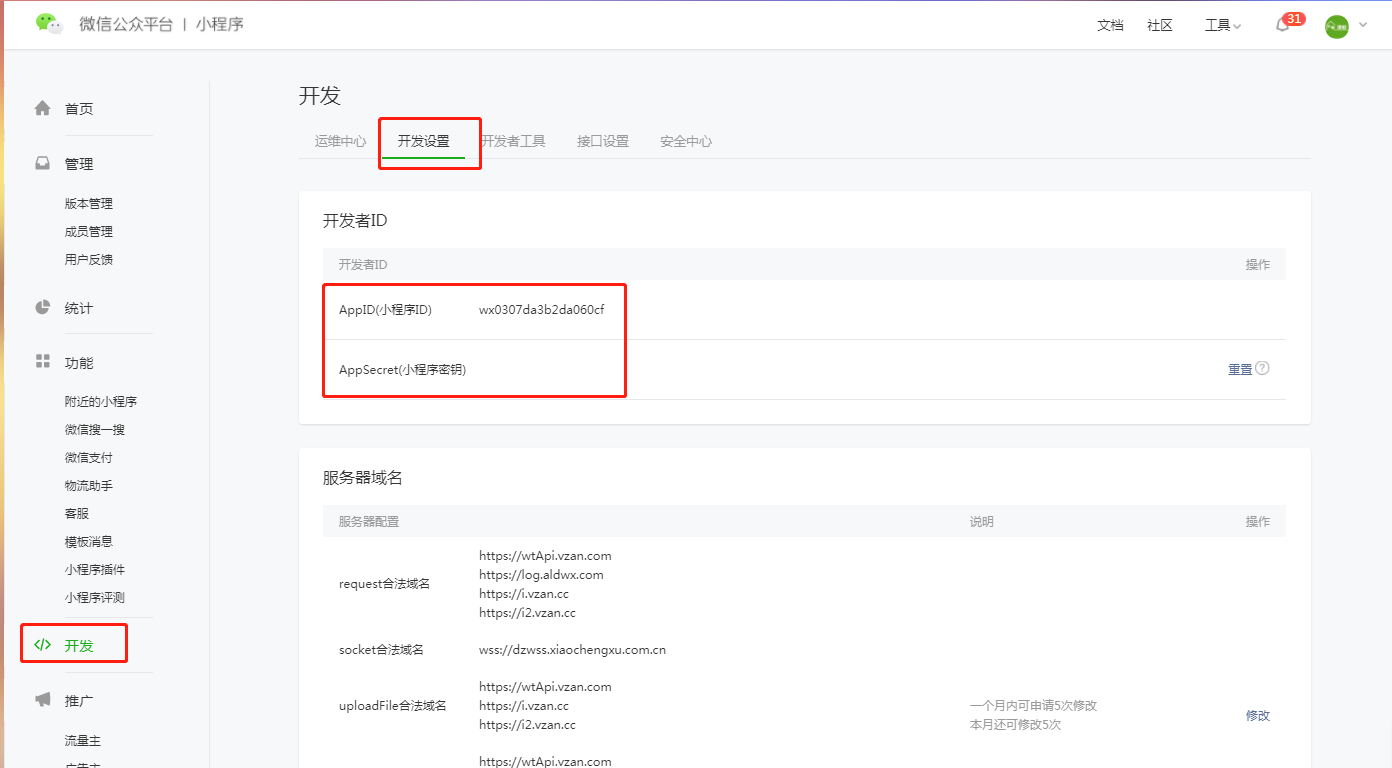Click the AppID value wx0307da3b2da060cf
Screen dimensions: 1392x768
pos(541,310)
